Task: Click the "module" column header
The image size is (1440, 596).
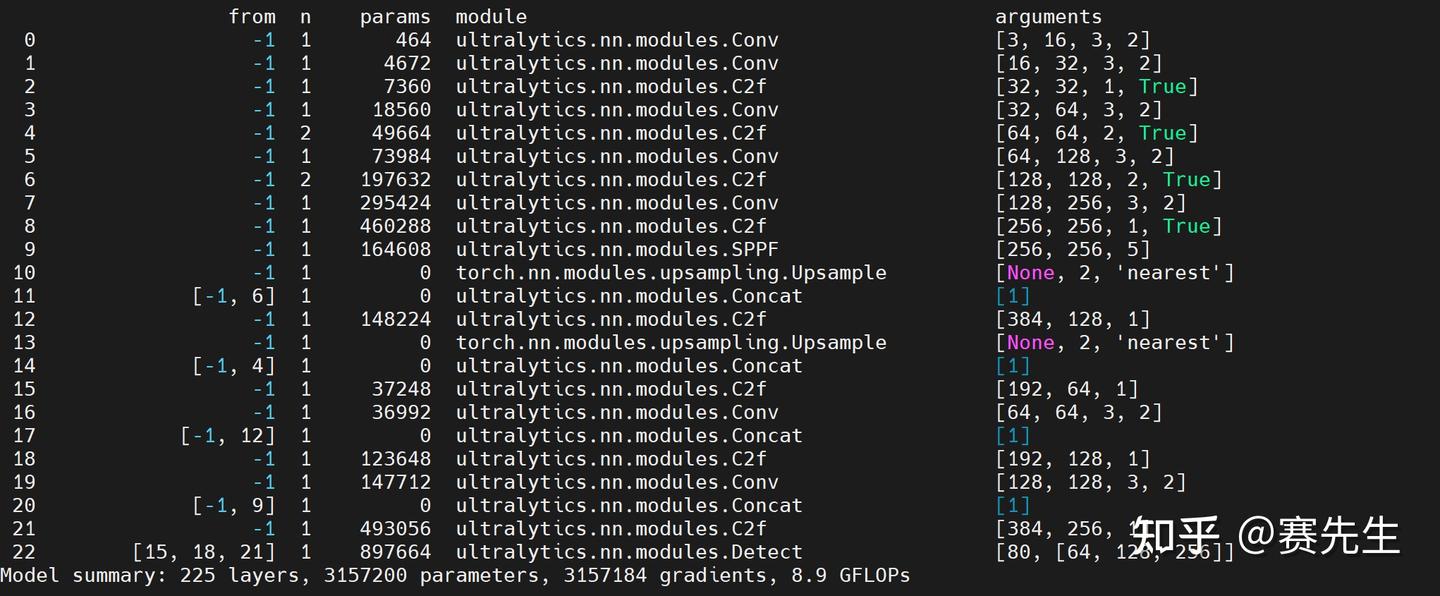Action: click(x=491, y=17)
